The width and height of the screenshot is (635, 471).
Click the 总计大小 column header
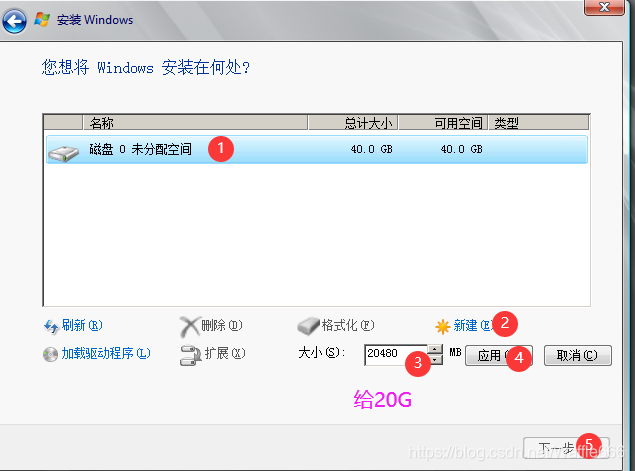click(353, 123)
